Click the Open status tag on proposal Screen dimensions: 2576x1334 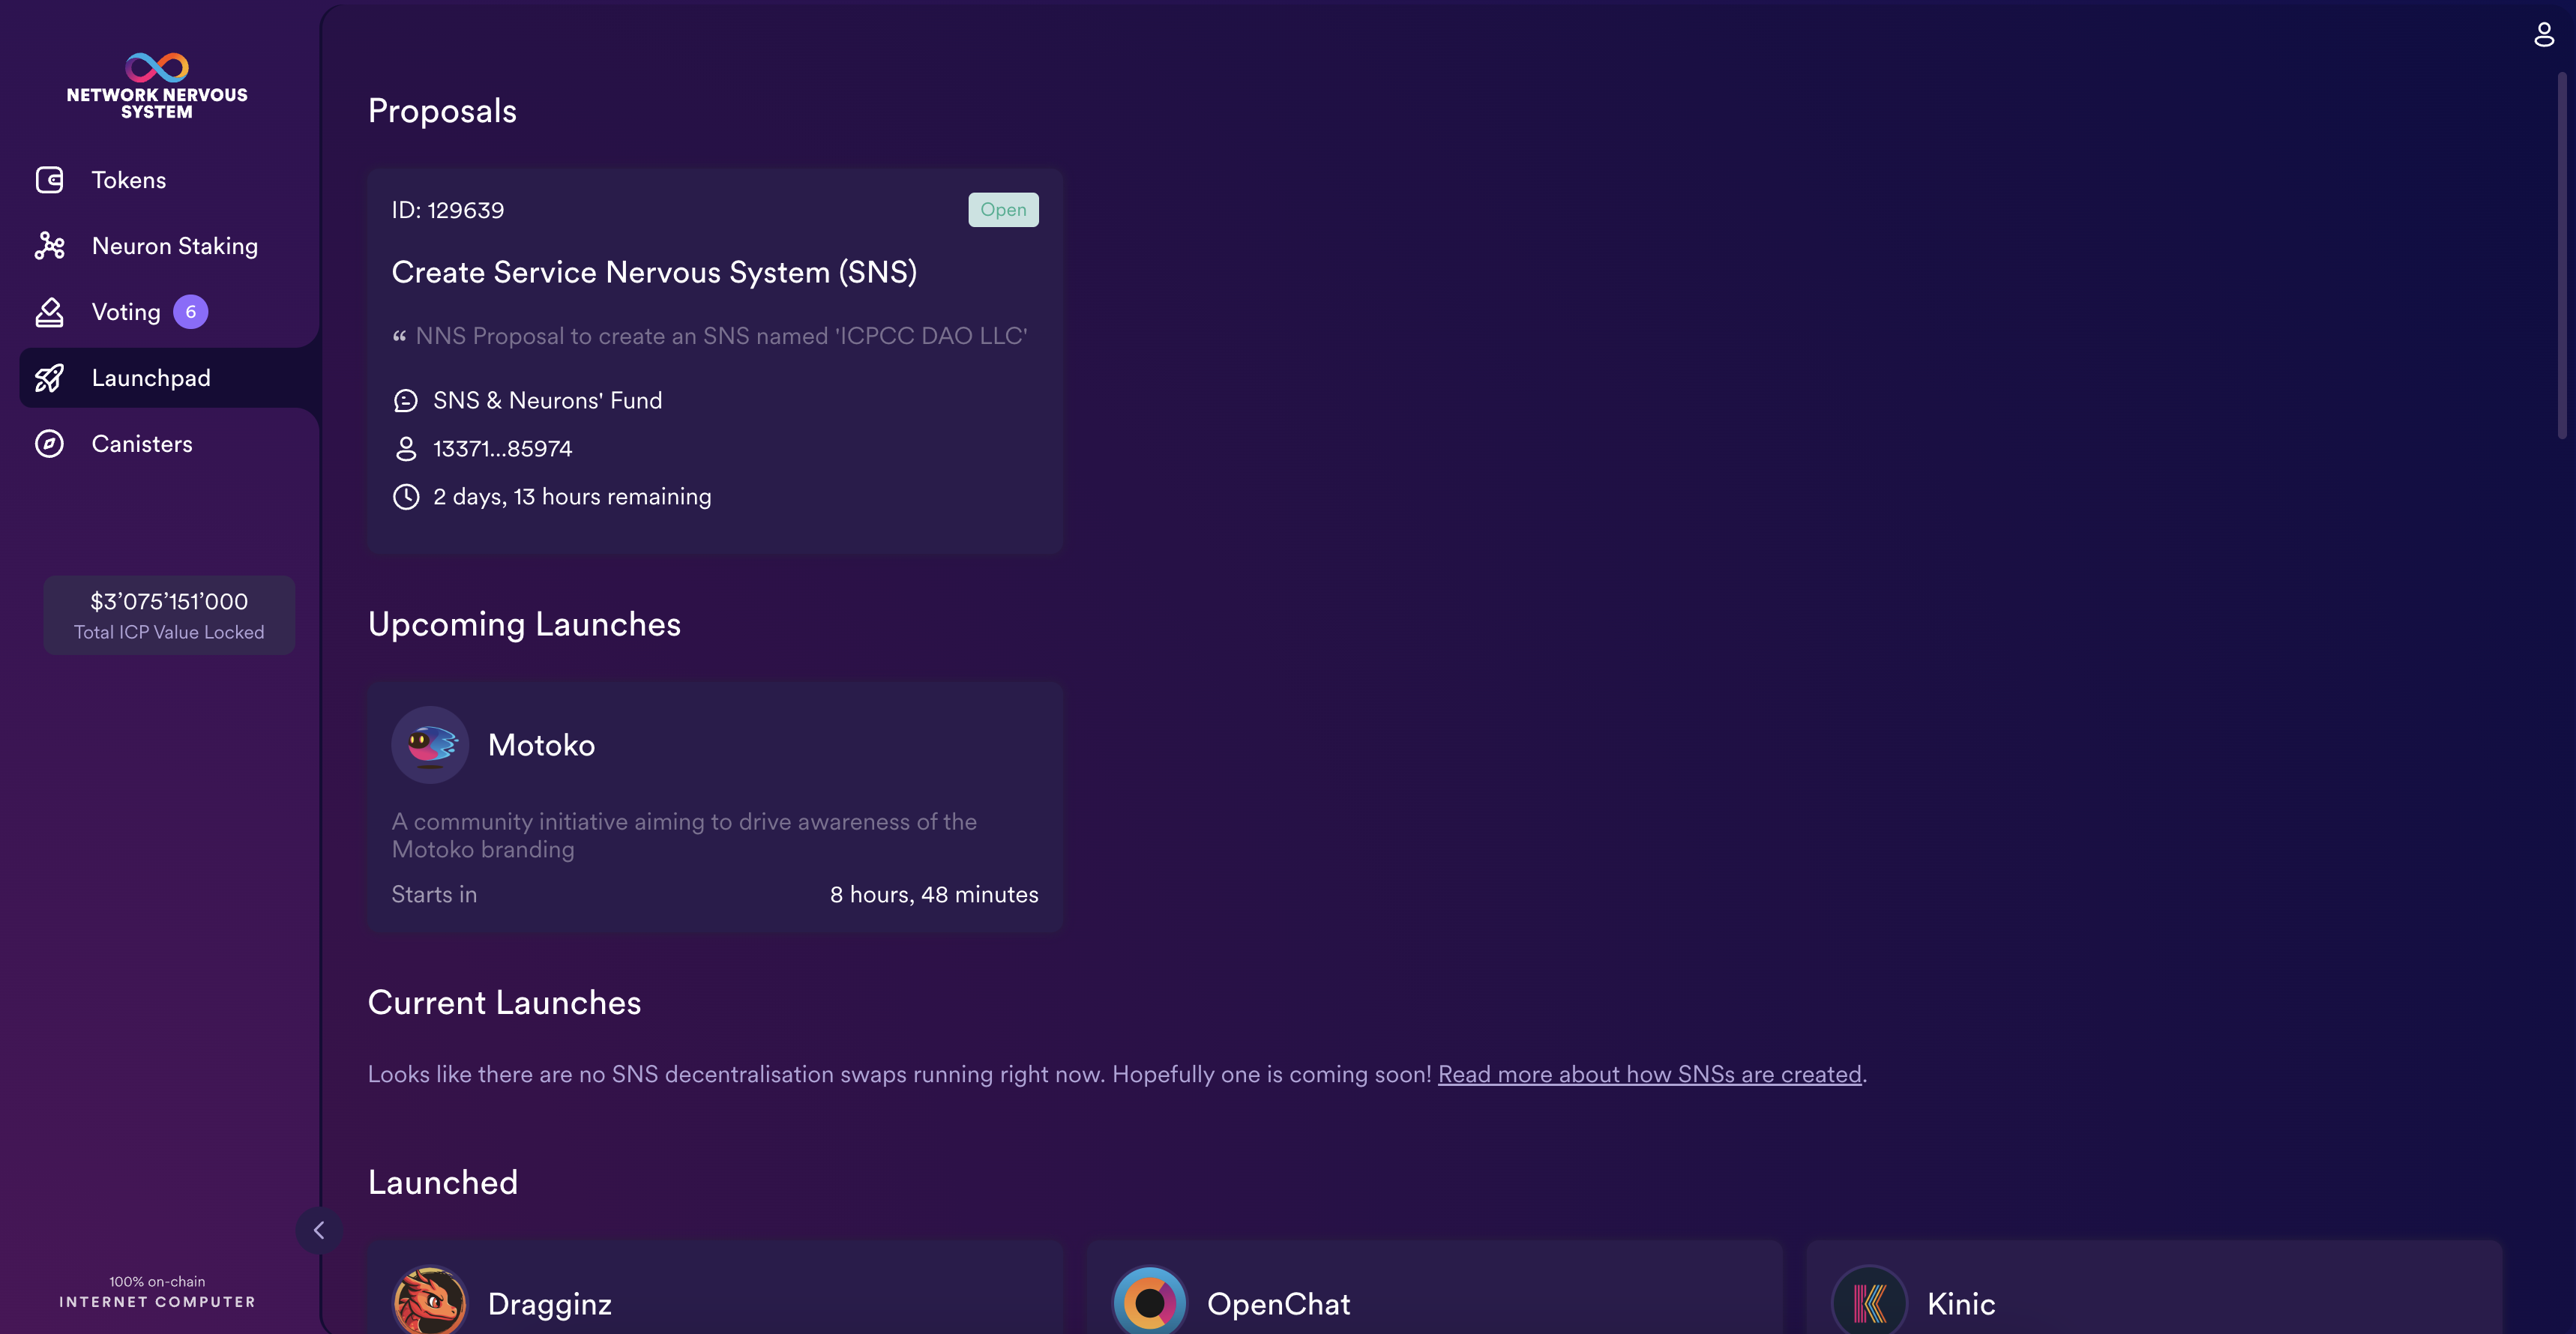pos(1002,210)
